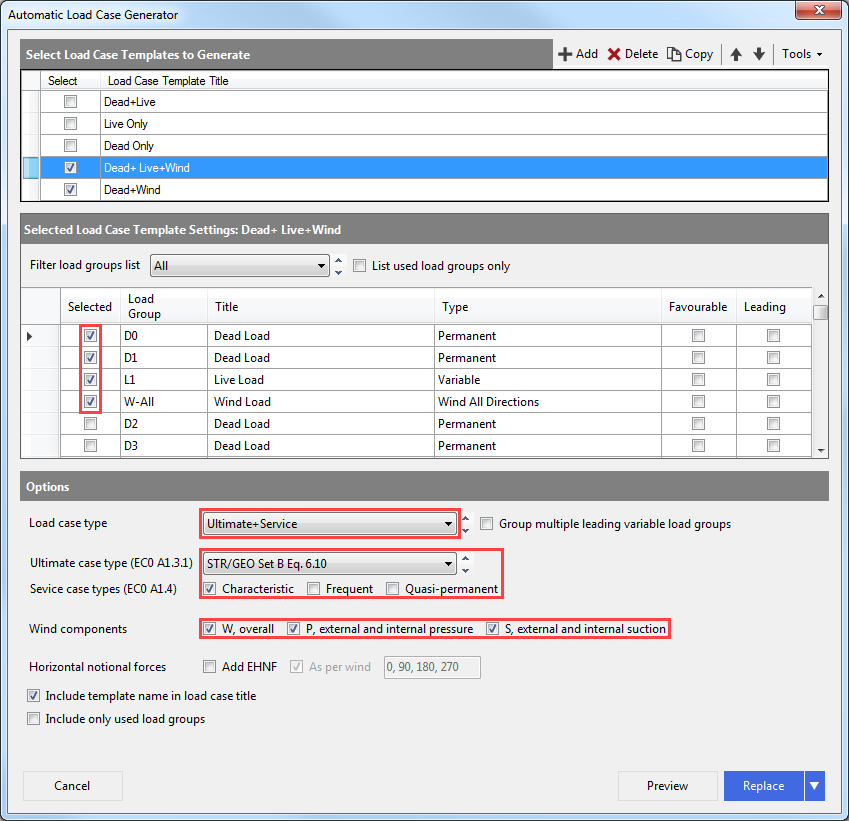Click the Copy template icon
Viewport: 849px width, 821px height.
pyautogui.click(x=674, y=54)
